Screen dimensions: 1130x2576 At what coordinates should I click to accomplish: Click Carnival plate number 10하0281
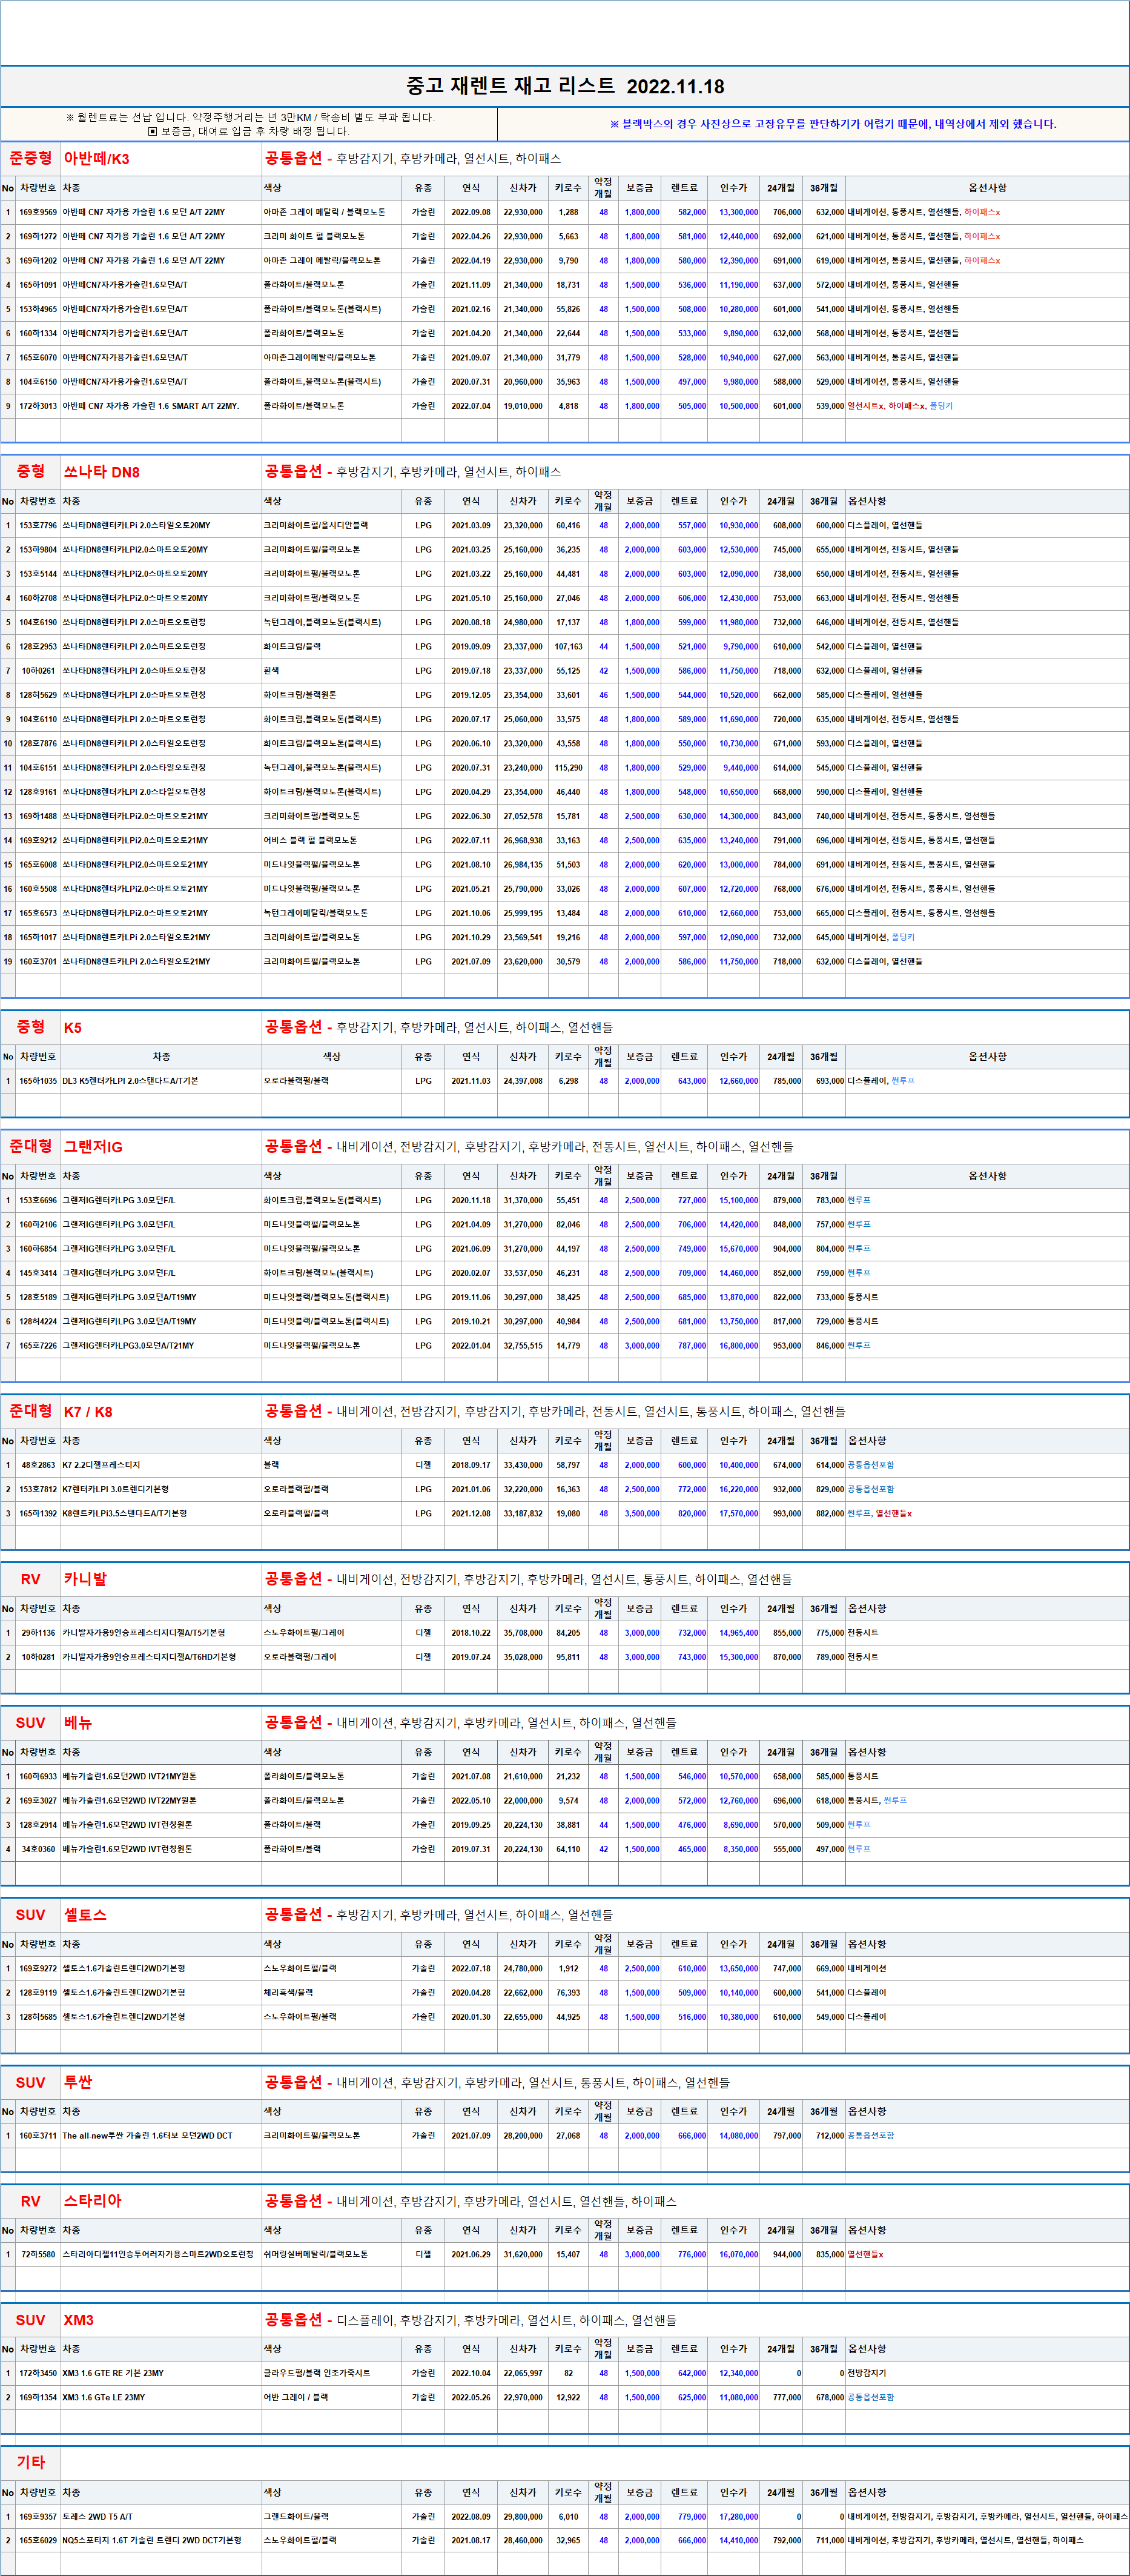pyautogui.click(x=39, y=1657)
